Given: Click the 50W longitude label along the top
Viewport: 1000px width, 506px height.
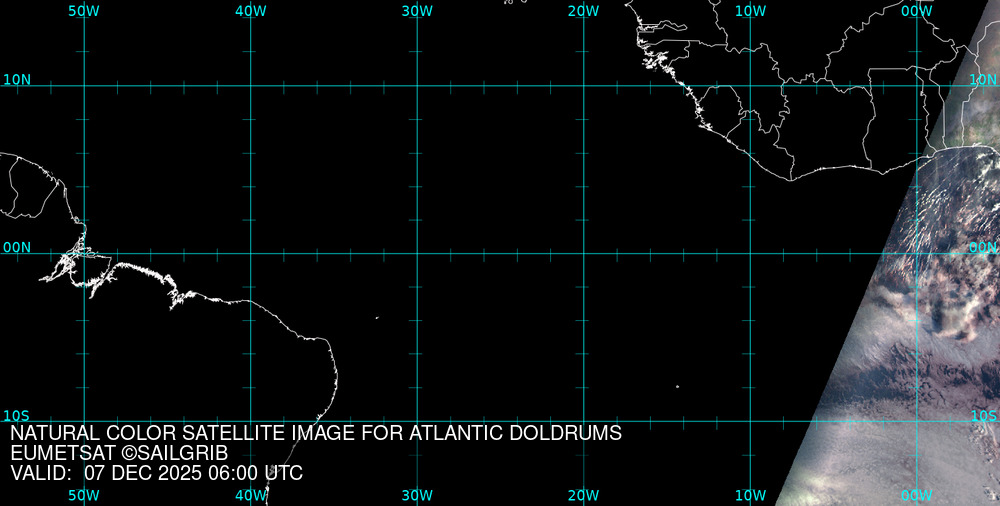Looking at the screenshot, I should click(x=84, y=11).
